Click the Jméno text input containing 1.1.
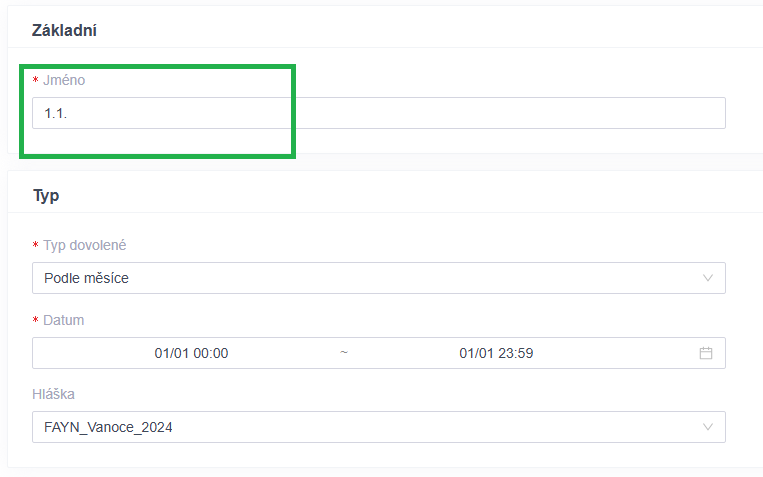Screen dimensions: 763x477 point(379,113)
